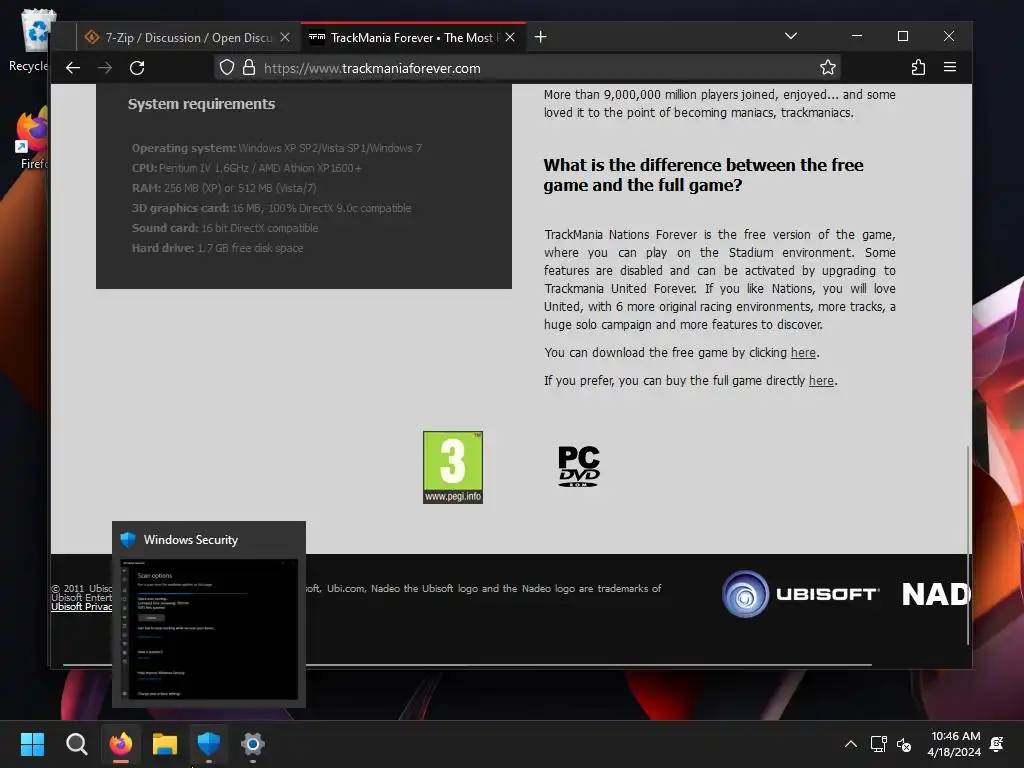Open File Explorer from the taskbar
The height and width of the screenshot is (768, 1024).
click(x=165, y=744)
